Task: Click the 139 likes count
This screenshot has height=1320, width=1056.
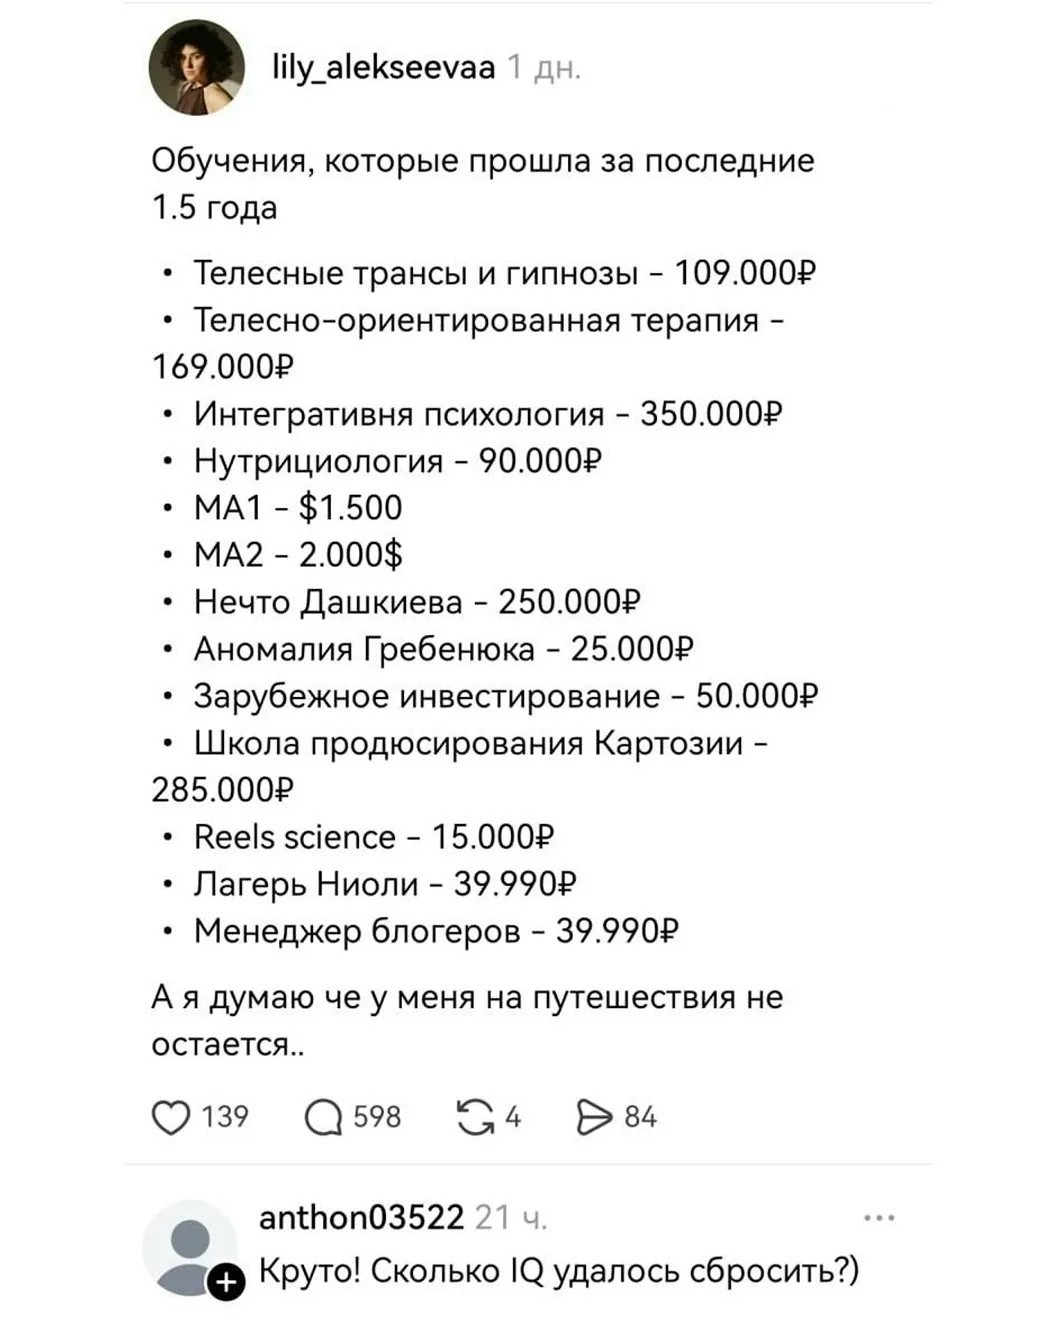Action: coord(224,1117)
